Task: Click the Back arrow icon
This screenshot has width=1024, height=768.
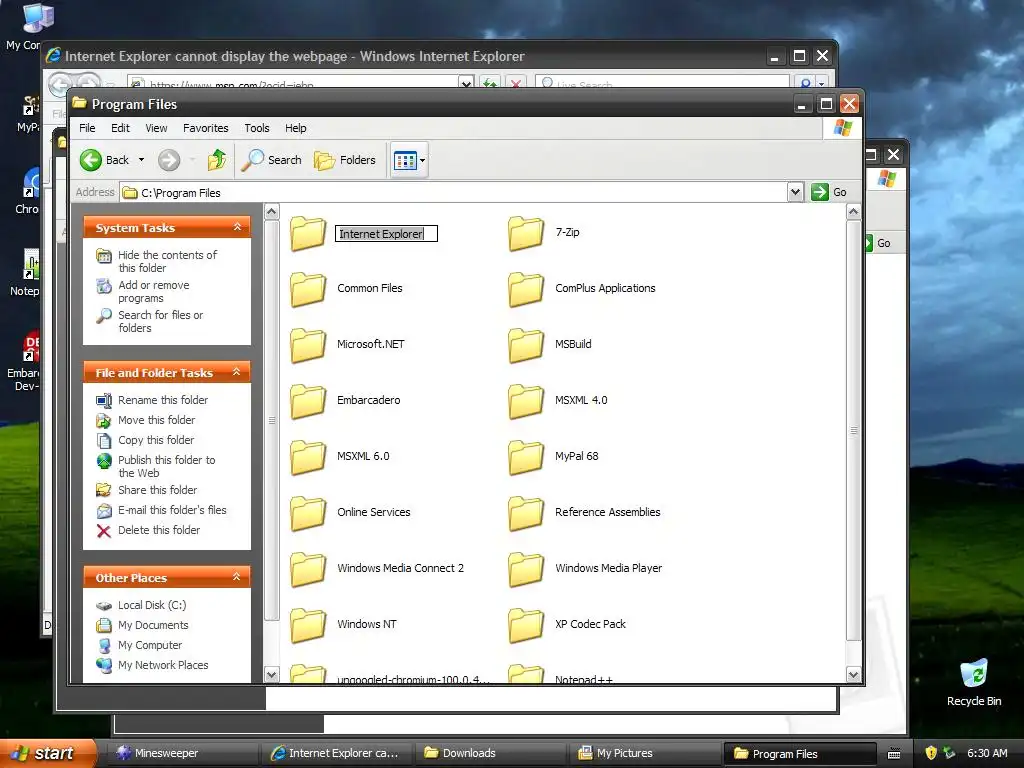Action: pos(91,160)
